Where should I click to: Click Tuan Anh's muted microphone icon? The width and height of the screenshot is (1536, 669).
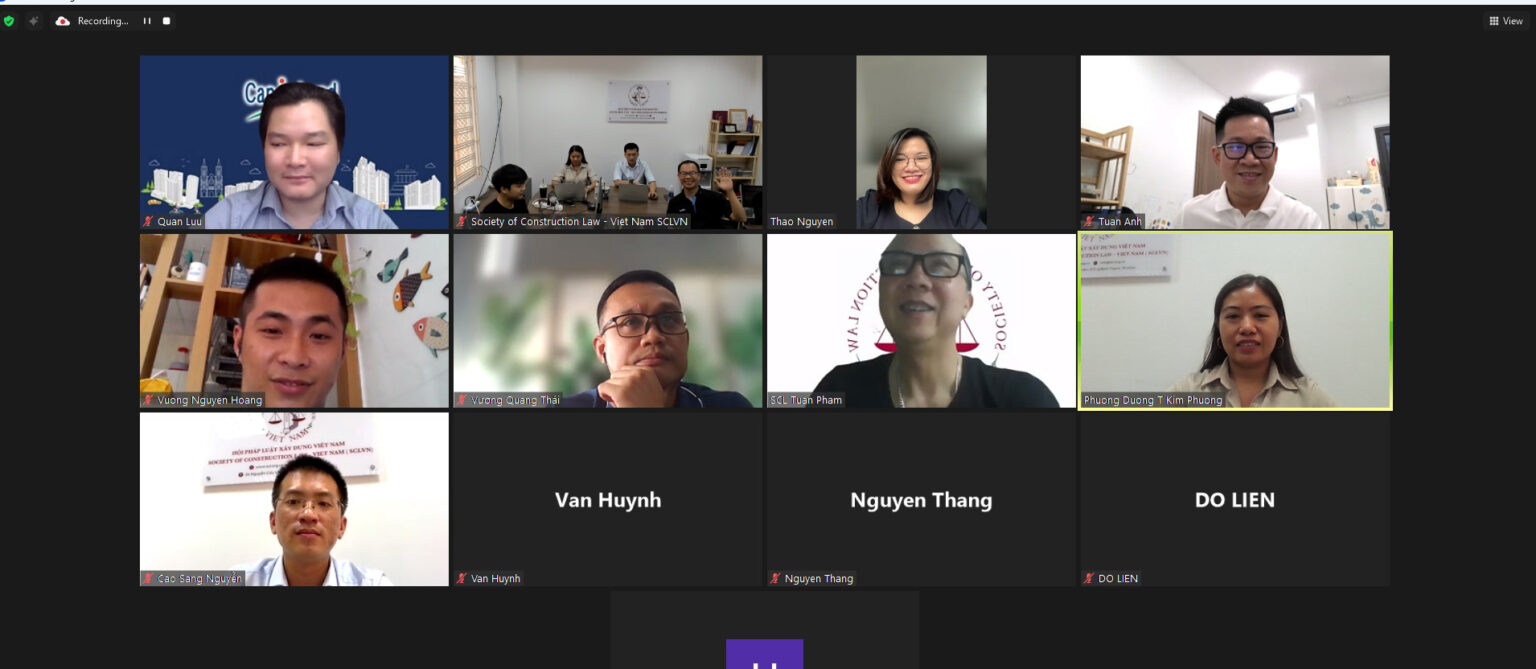(1089, 222)
